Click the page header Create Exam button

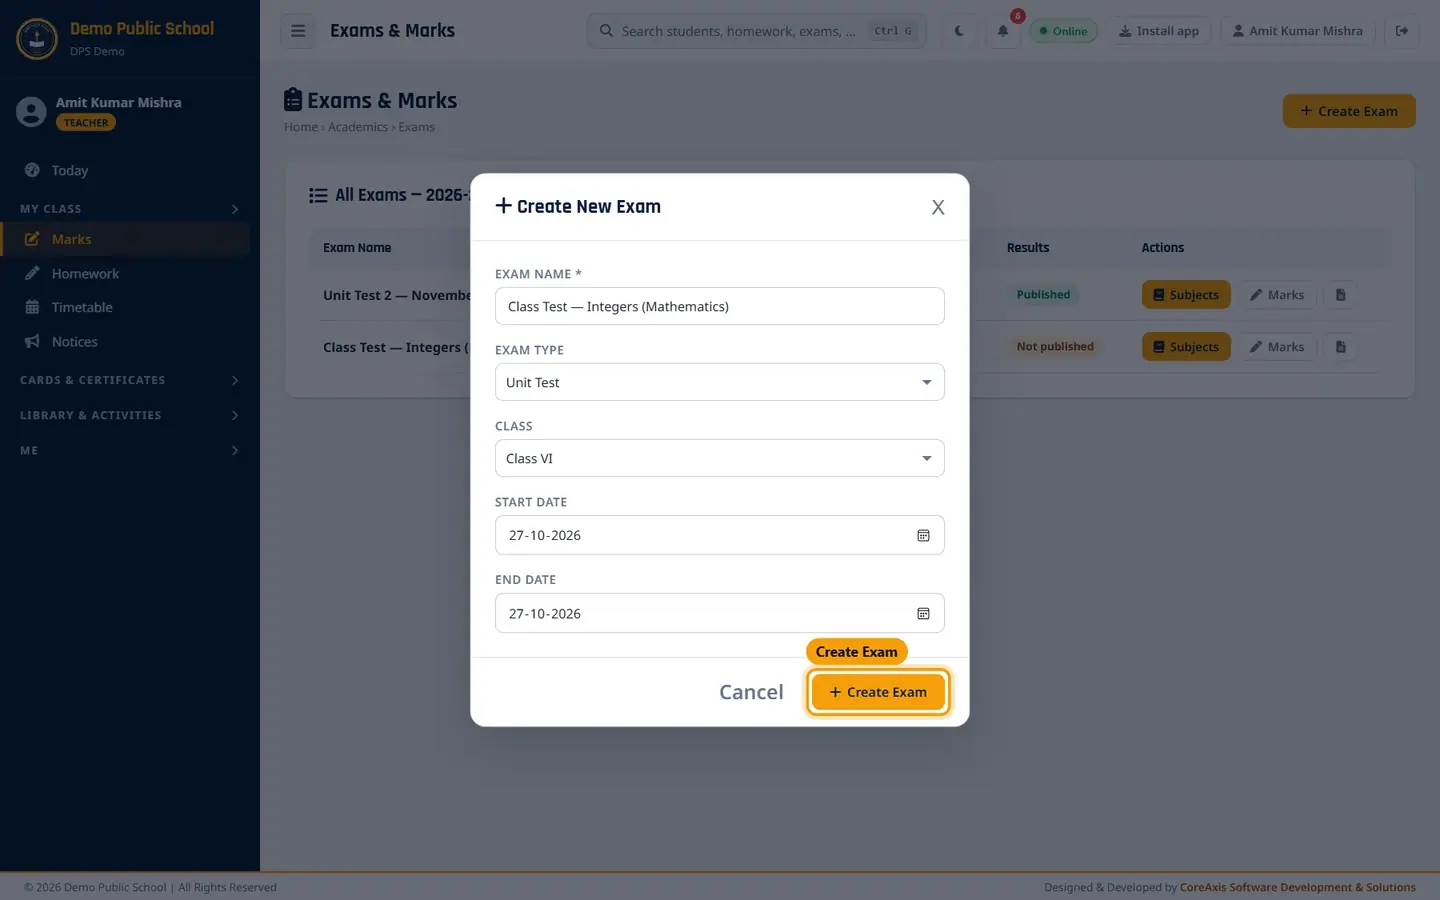(1349, 111)
